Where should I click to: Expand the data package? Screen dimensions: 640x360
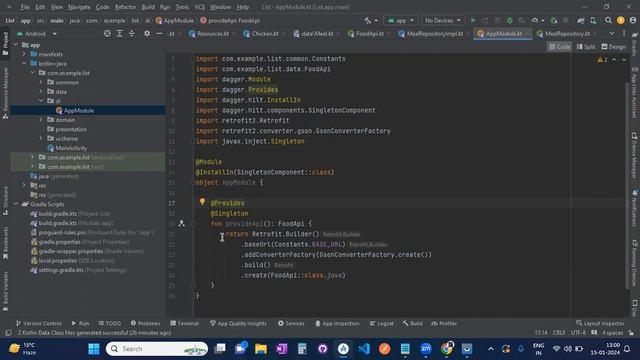pos(41,92)
